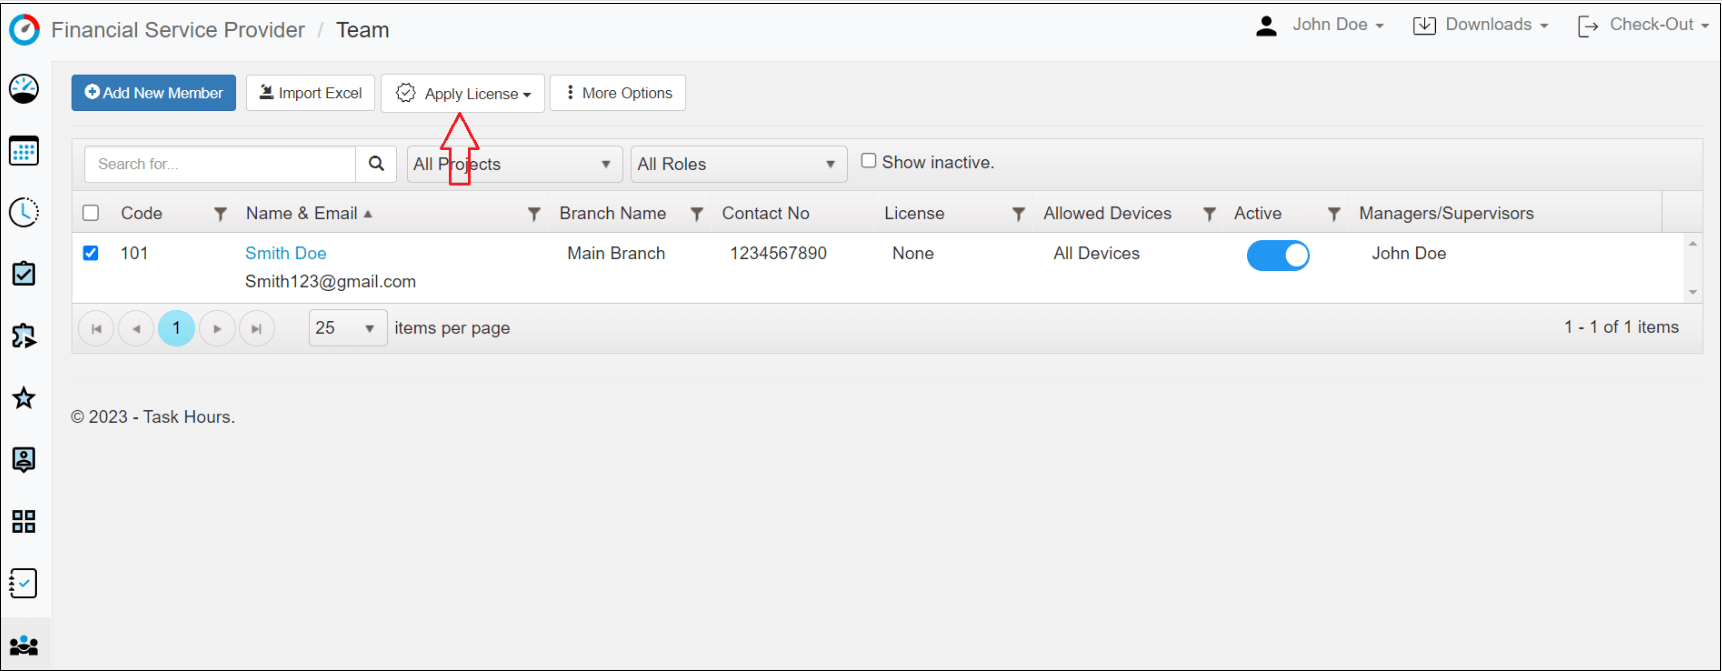Open the John Doe account menu
This screenshot has height=671, width=1722.
click(1337, 25)
